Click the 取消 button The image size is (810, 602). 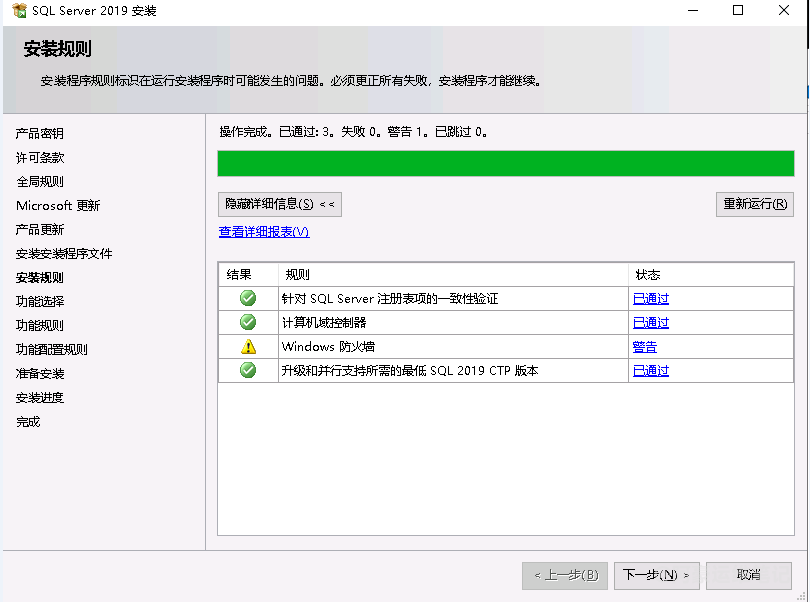pyautogui.click(x=749, y=575)
